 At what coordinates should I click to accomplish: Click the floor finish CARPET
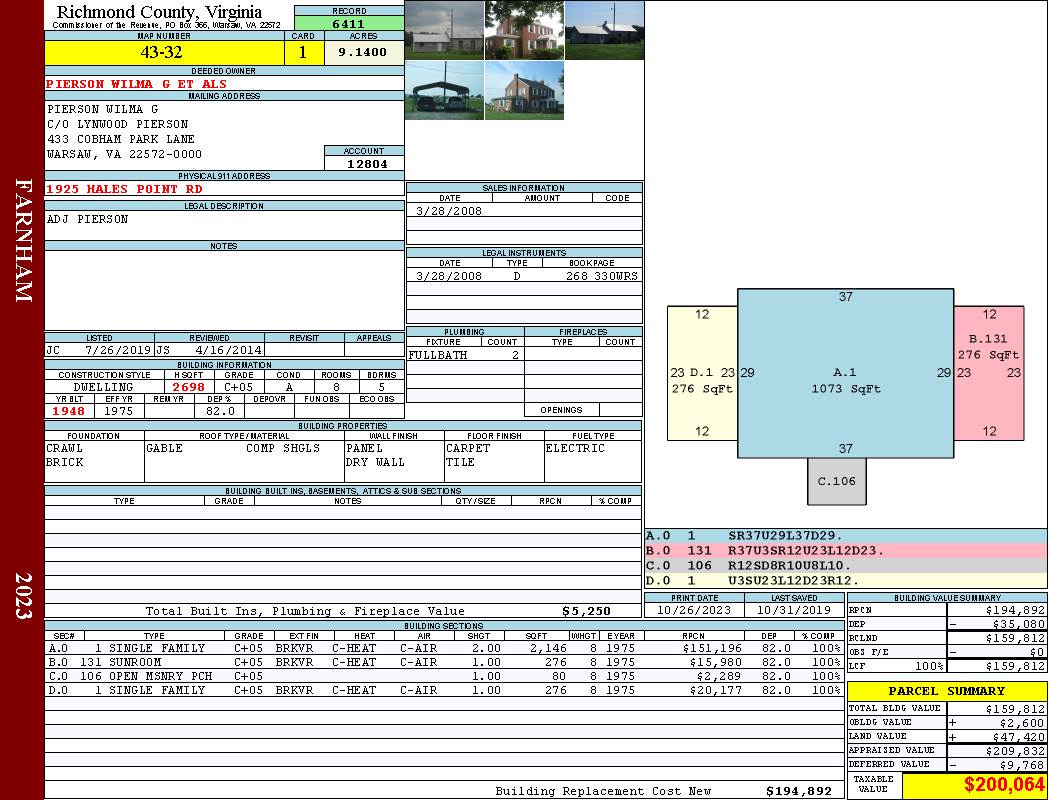tap(467, 448)
